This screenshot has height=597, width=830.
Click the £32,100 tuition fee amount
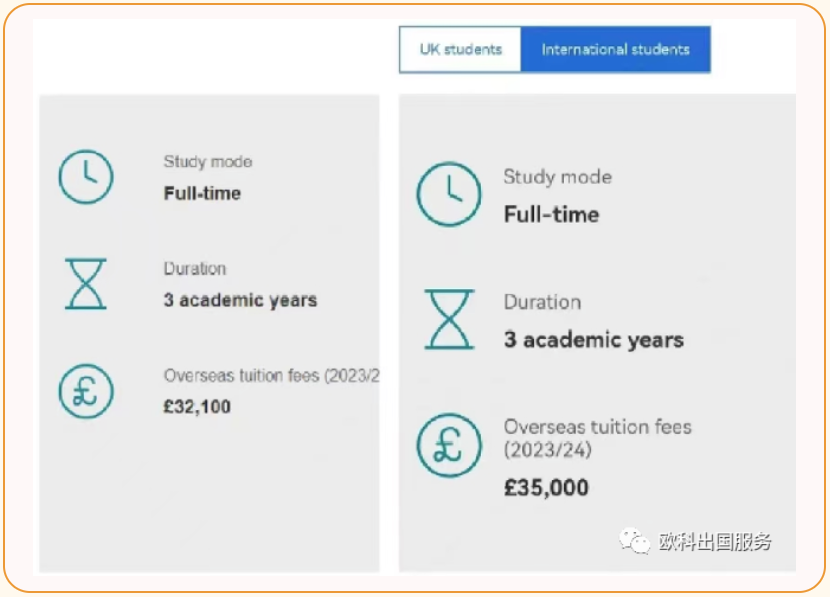[197, 407]
